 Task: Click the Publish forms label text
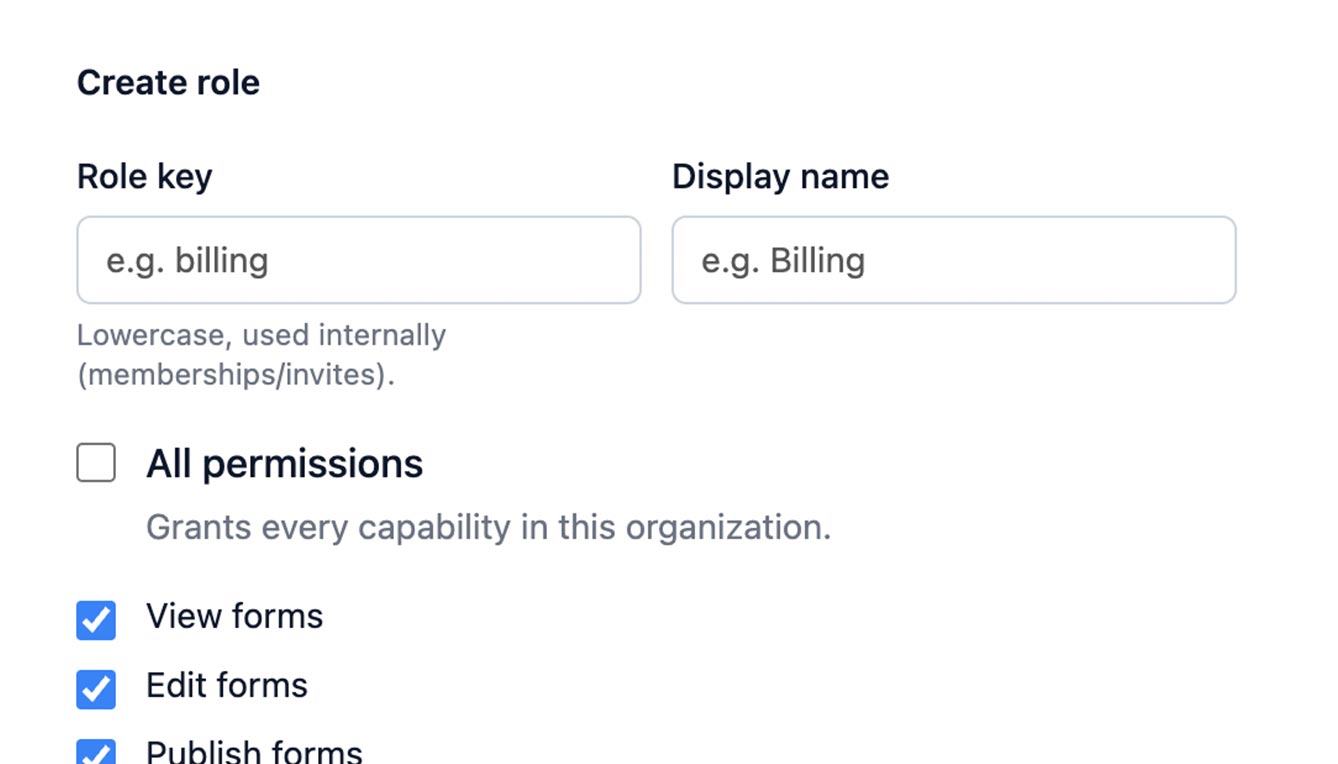(253, 750)
